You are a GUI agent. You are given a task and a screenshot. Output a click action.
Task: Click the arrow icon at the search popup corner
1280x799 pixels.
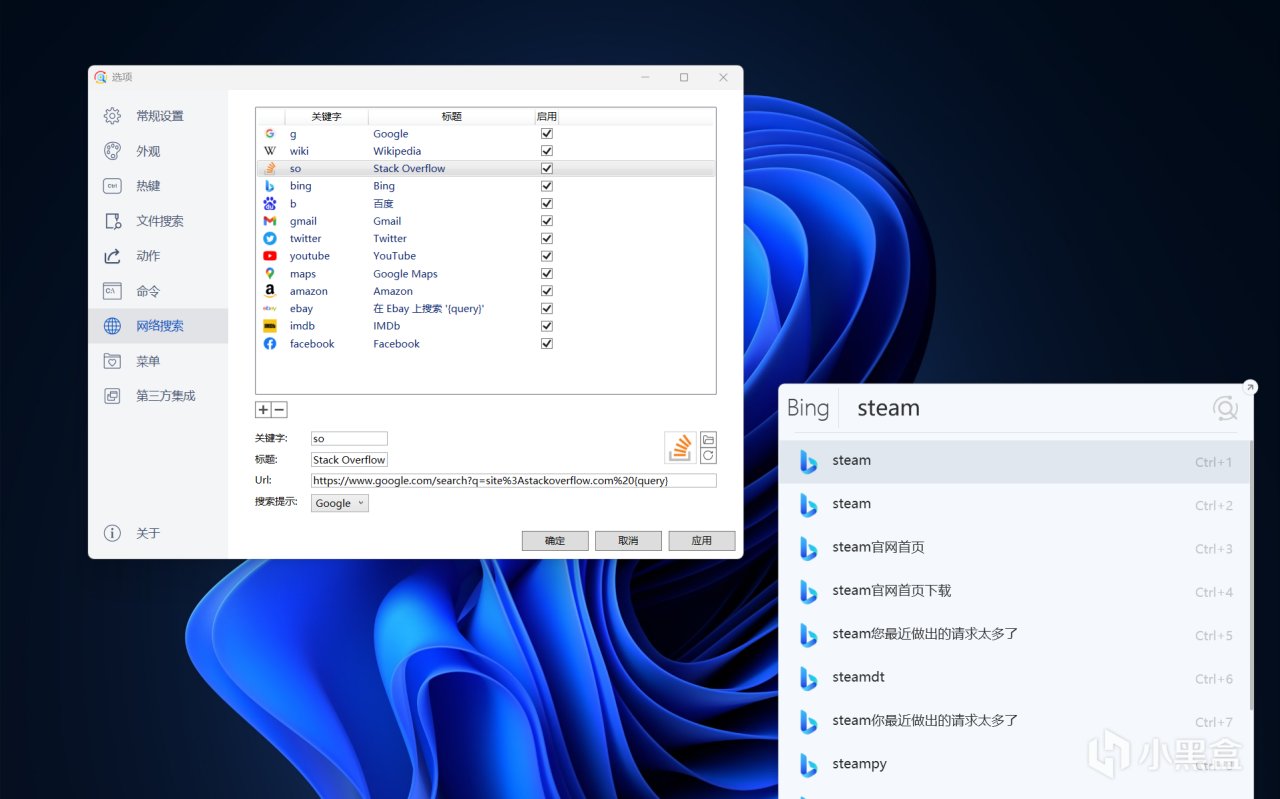coord(1250,387)
